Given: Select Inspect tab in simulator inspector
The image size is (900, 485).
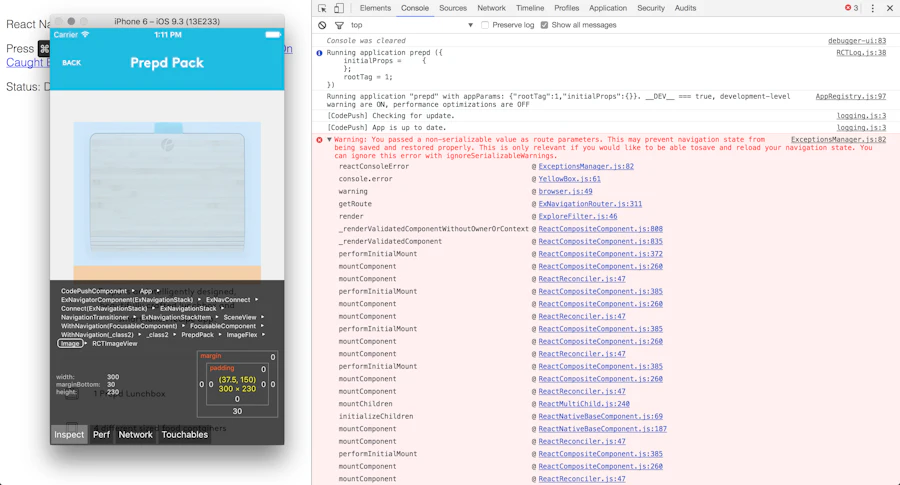Looking at the screenshot, I should pyautogui.click(x=69, y=434).
